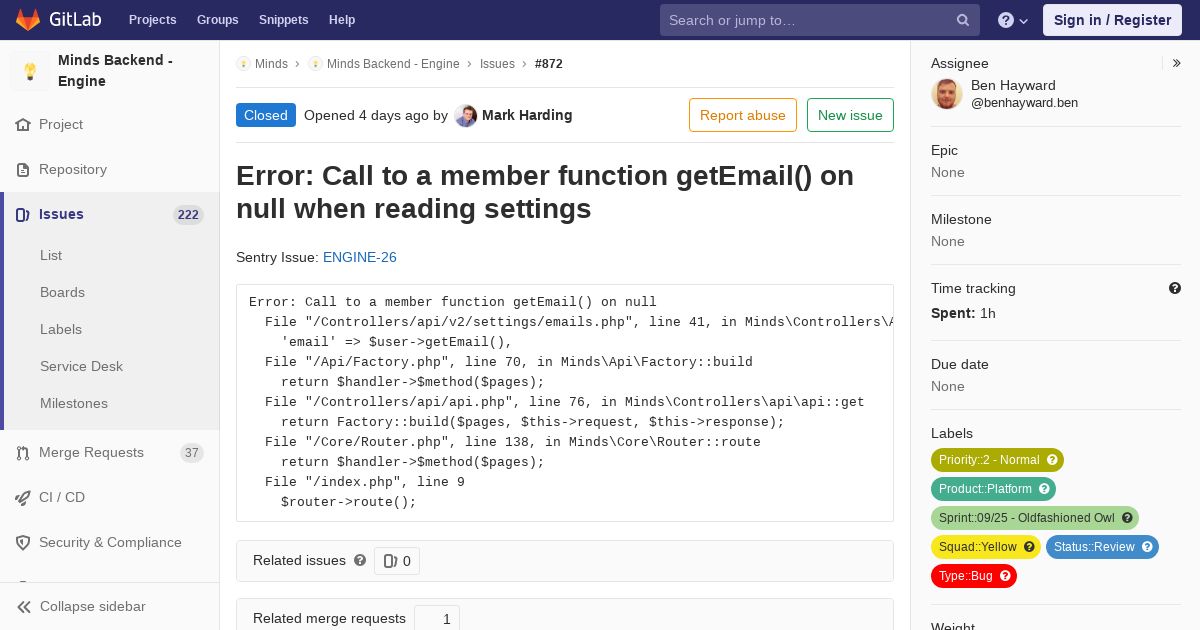Image resolution: width=1200 pixels, height=630 pixels.
Task: Click the Snippets navbar item
Action: [x=283, y=20]
